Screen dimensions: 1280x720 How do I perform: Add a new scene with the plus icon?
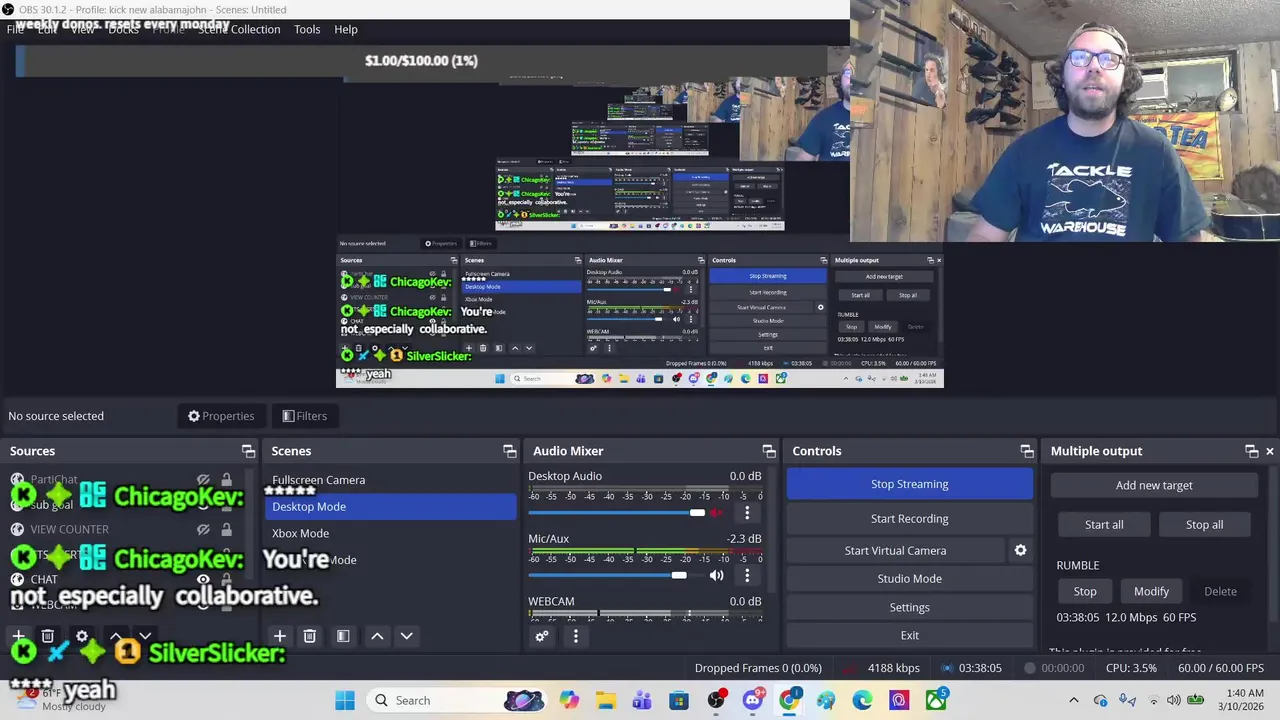280,636
